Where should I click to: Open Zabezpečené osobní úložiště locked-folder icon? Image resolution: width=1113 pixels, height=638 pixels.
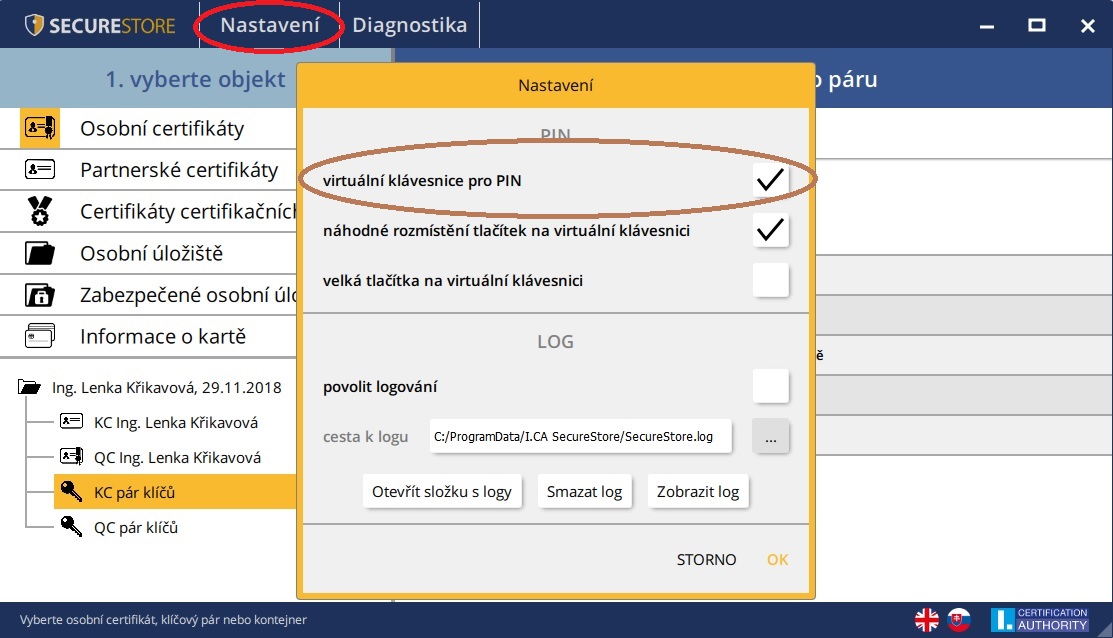click(38, 296)
